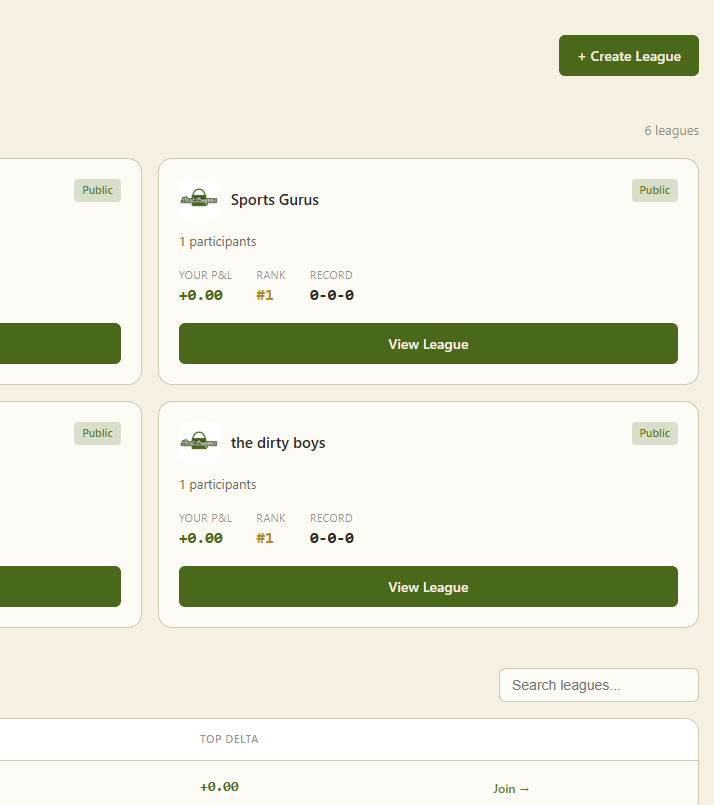
Task: Click the Public badge on the dirty boys card
Action: pyautogui.click(x=654, y=433)
